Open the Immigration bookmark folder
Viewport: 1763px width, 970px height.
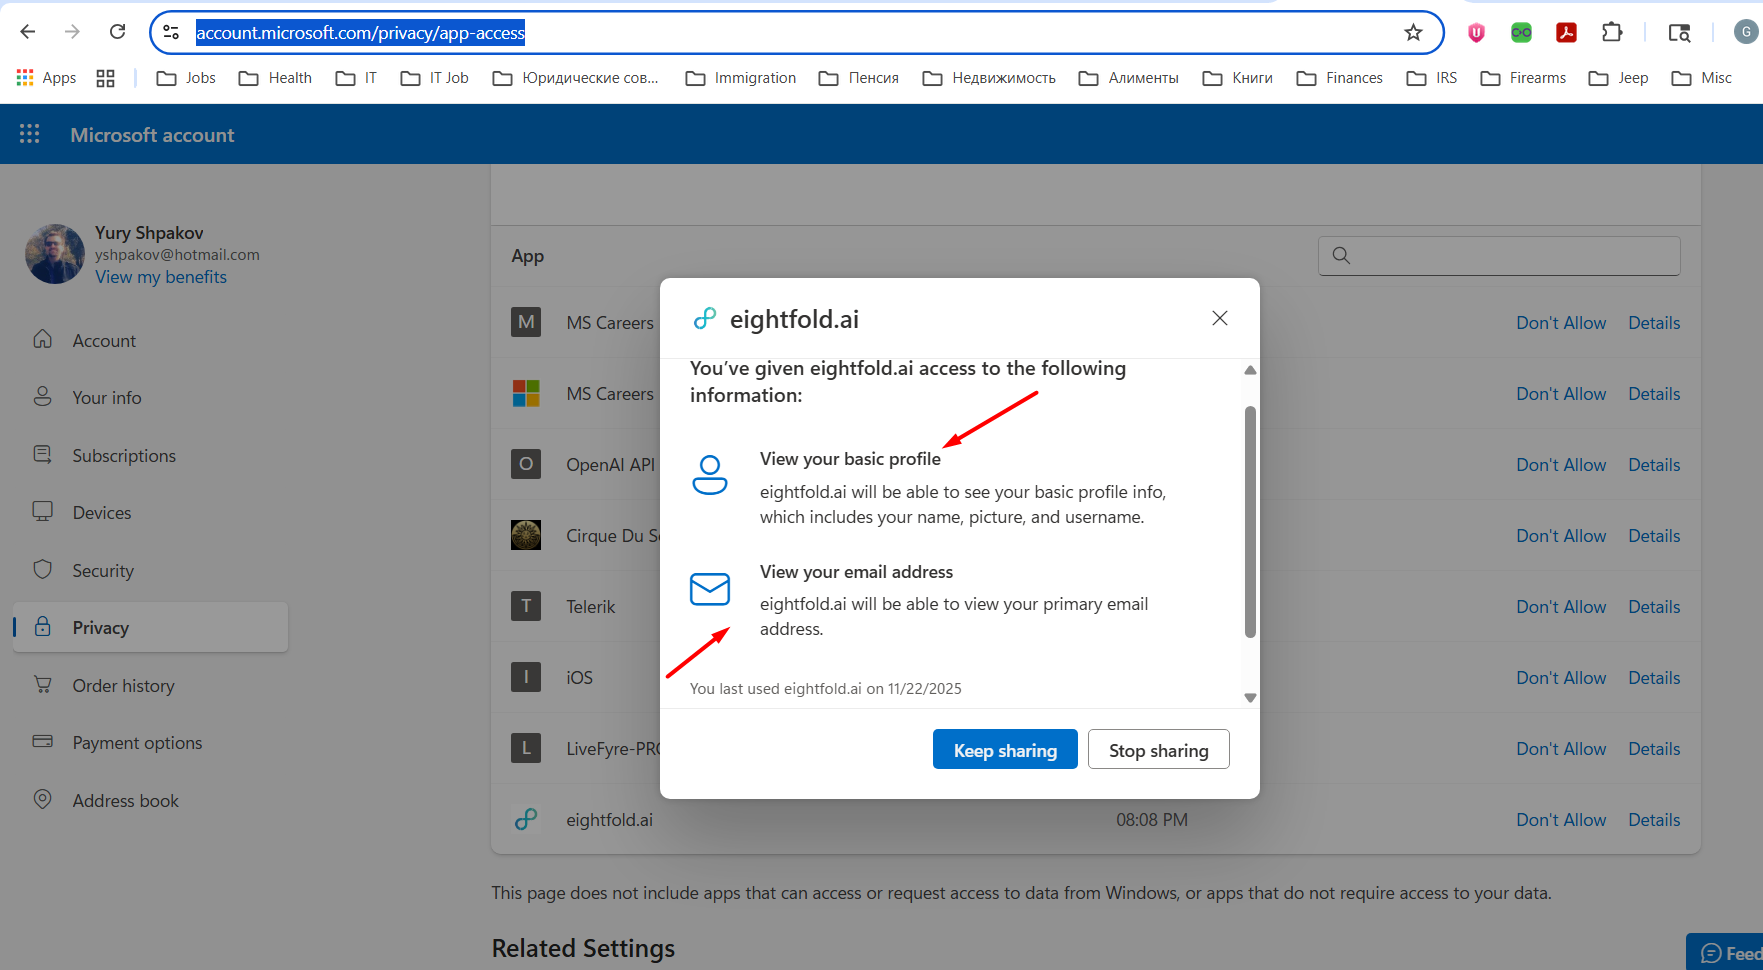click(740, 78)
